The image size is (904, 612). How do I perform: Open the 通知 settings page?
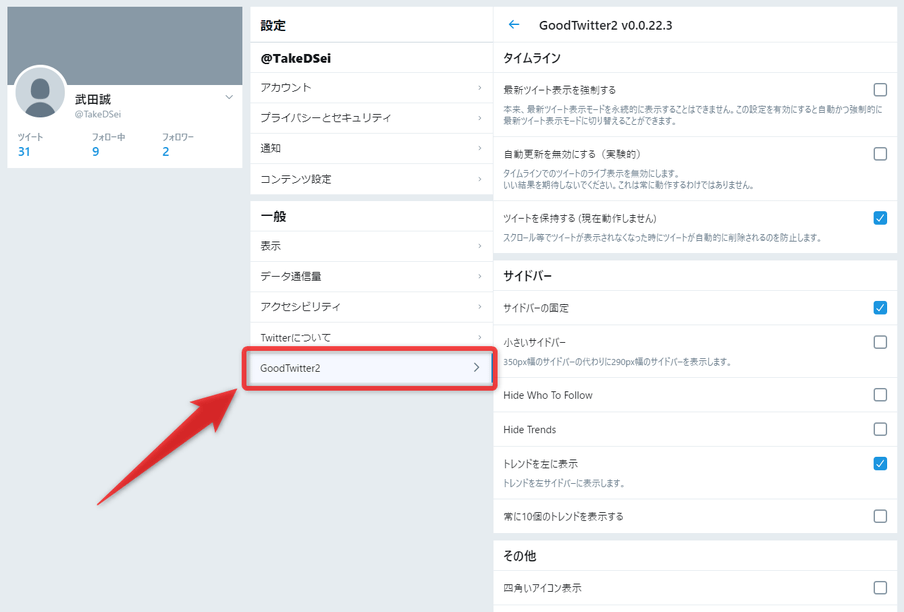[x=371, y=148]
